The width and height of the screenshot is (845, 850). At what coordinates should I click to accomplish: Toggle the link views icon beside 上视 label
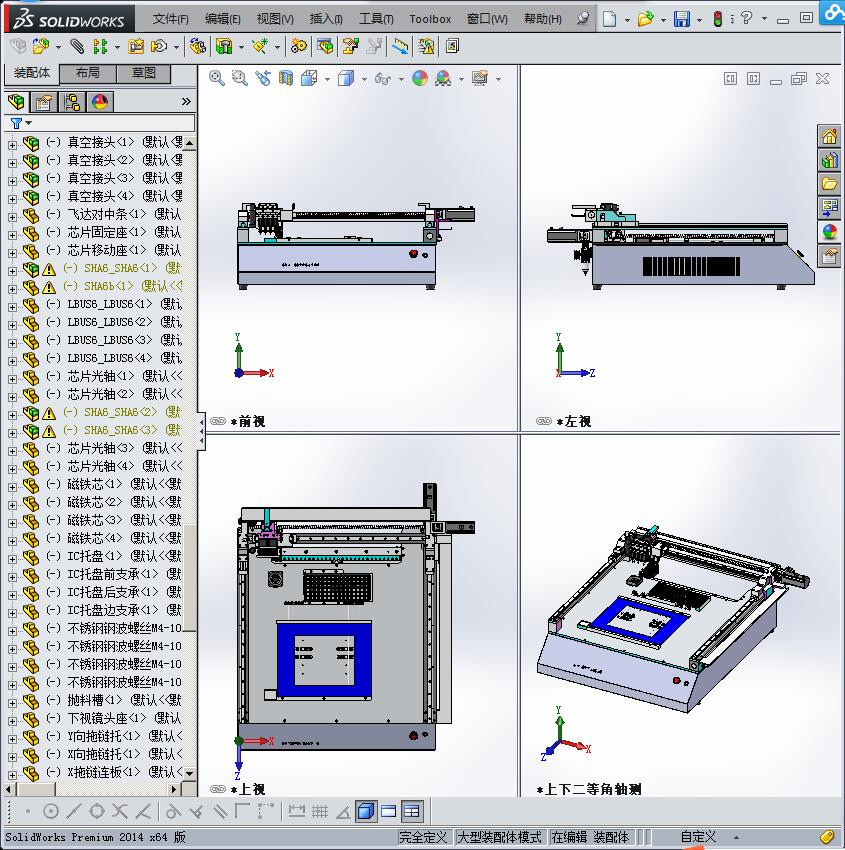[218, 789]
